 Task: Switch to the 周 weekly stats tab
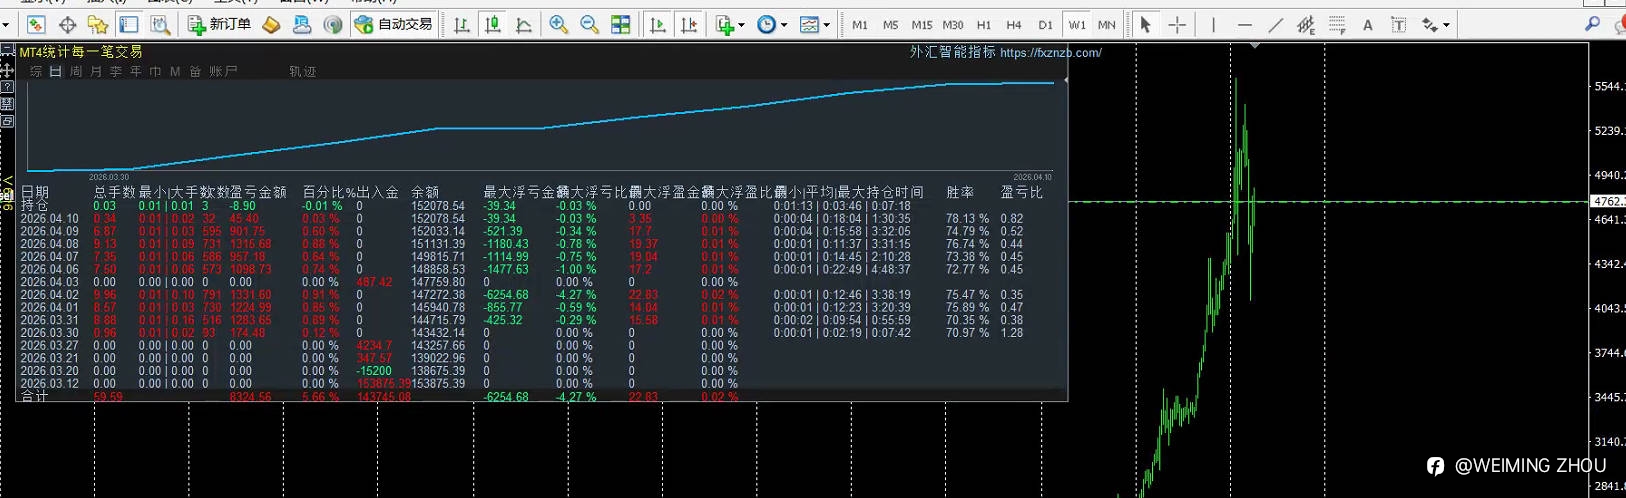coord(76,72)
